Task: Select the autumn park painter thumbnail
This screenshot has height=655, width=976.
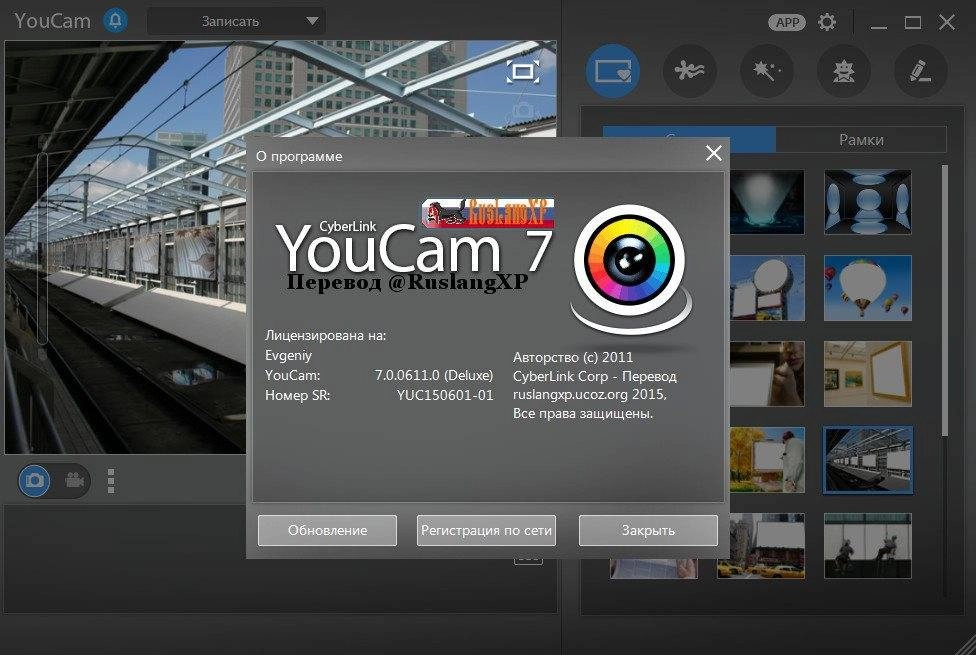Action: pyautogui.click(x=767, y=459)
